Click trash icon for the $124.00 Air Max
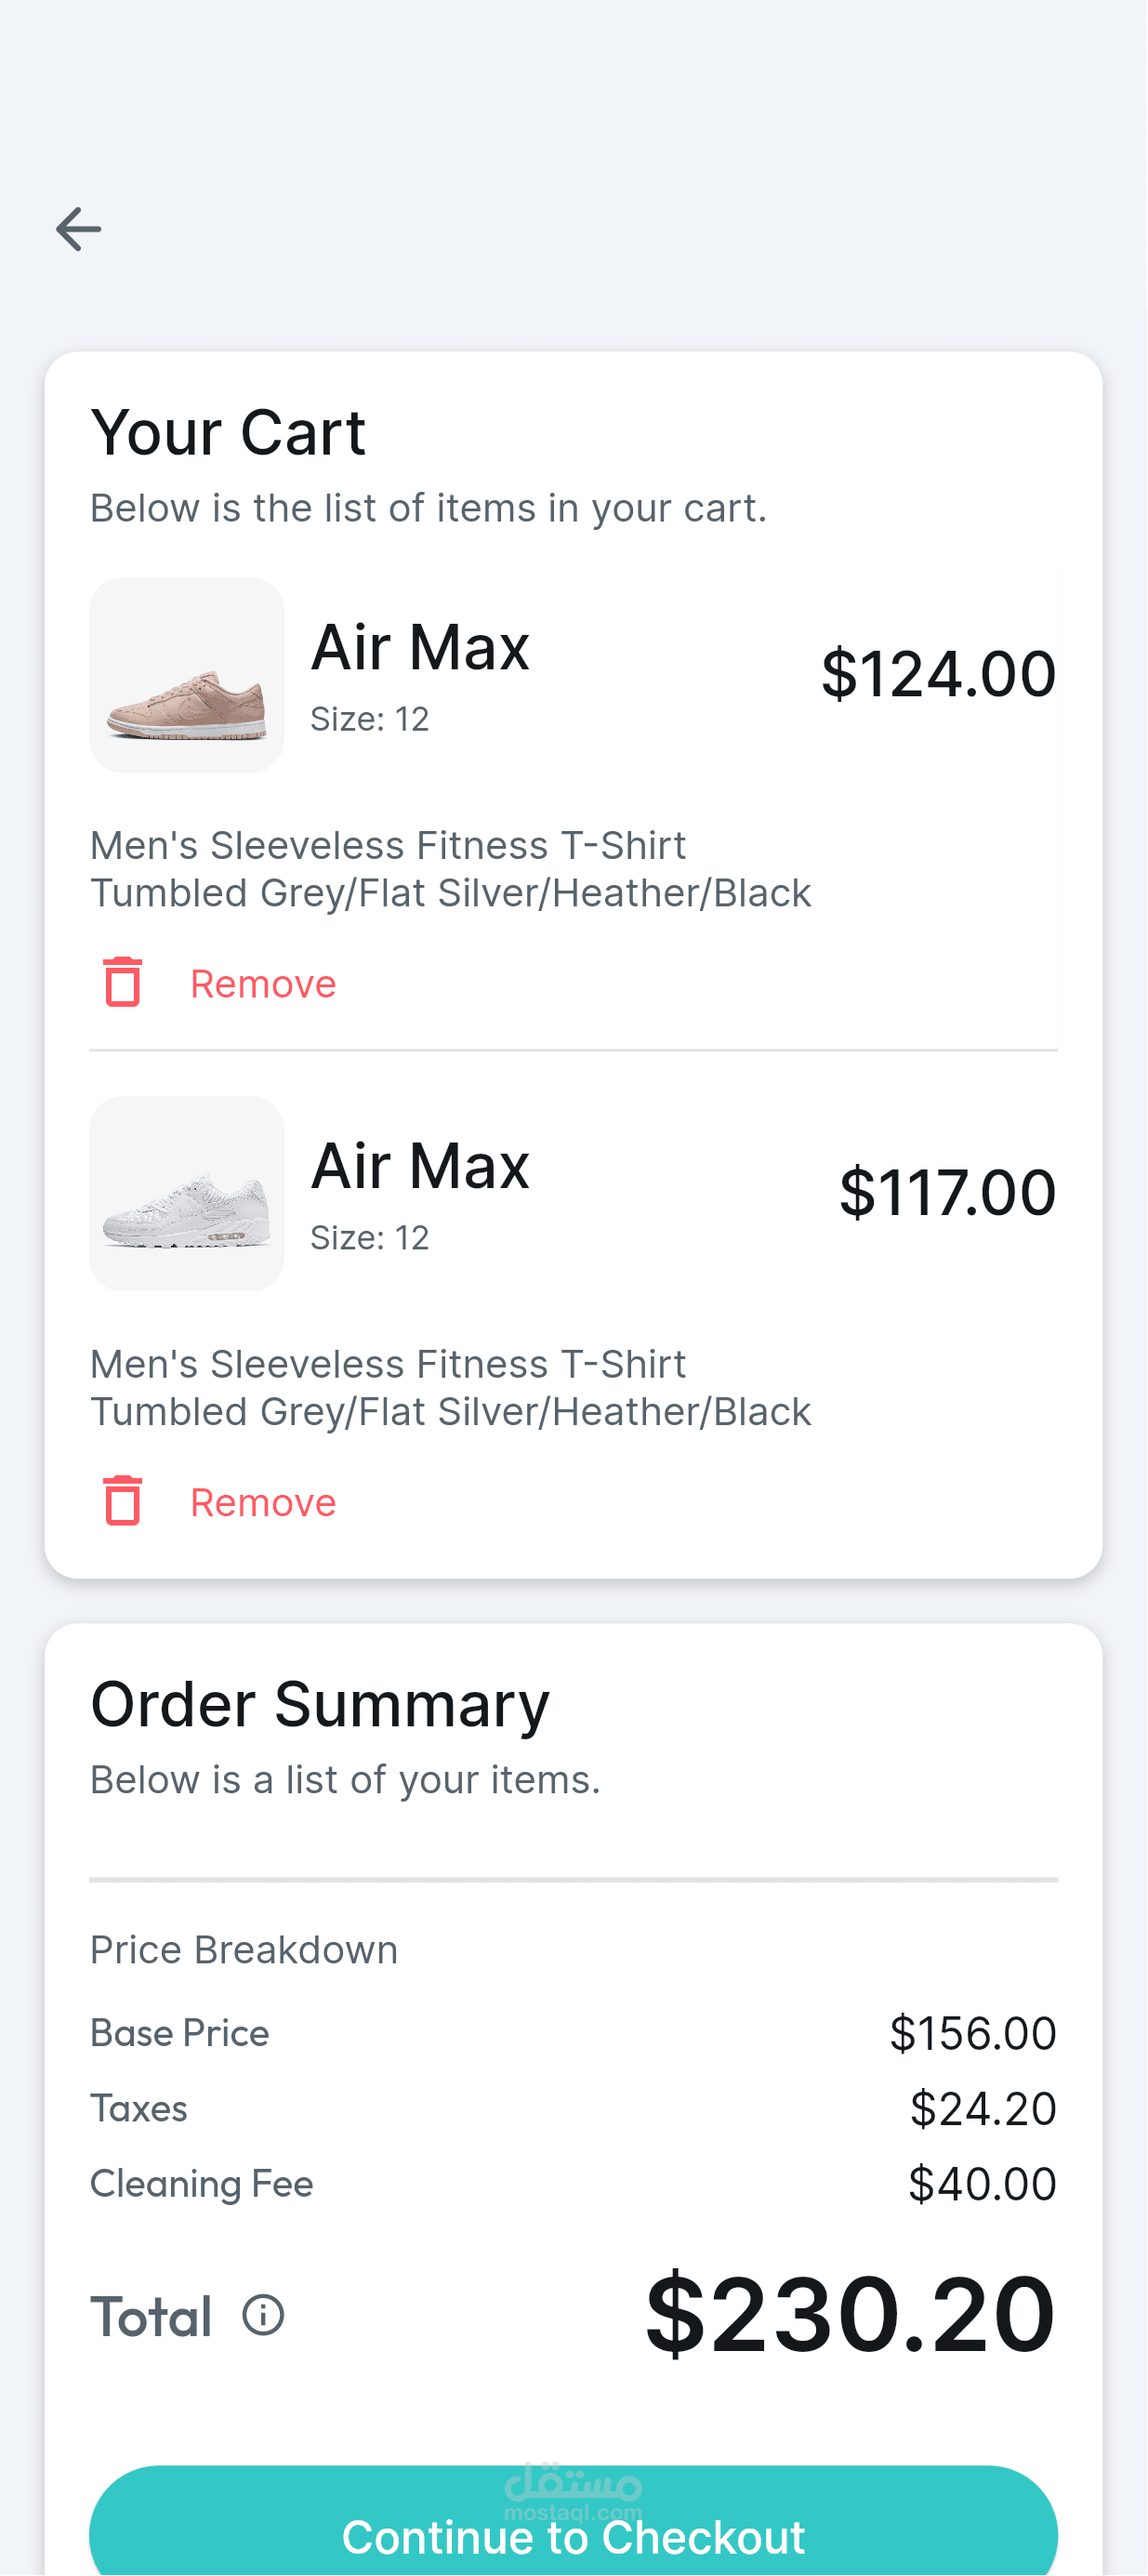Screen dimensions: 1148x2576 click(x=123, y=981)
